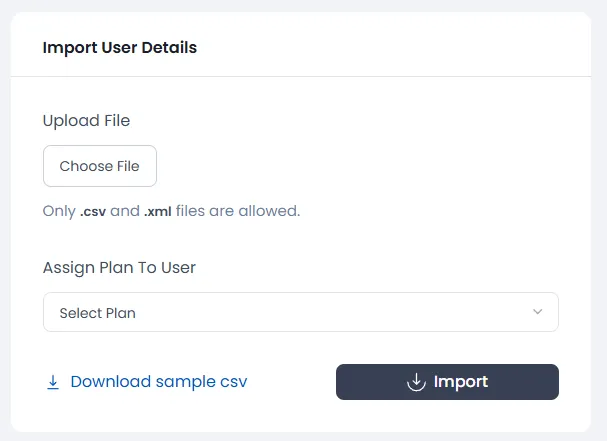Click the bold ".xml" text
The height and width of the screenshot is (441, 607).
(157, 211)
